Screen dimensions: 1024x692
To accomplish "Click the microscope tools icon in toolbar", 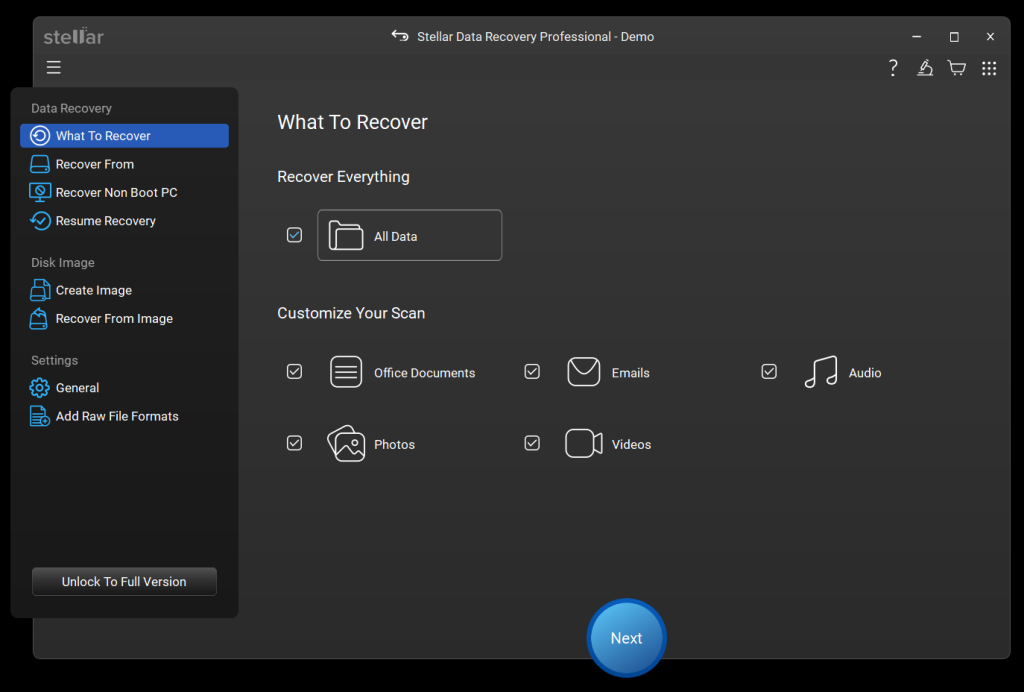I will click(925, 68).
